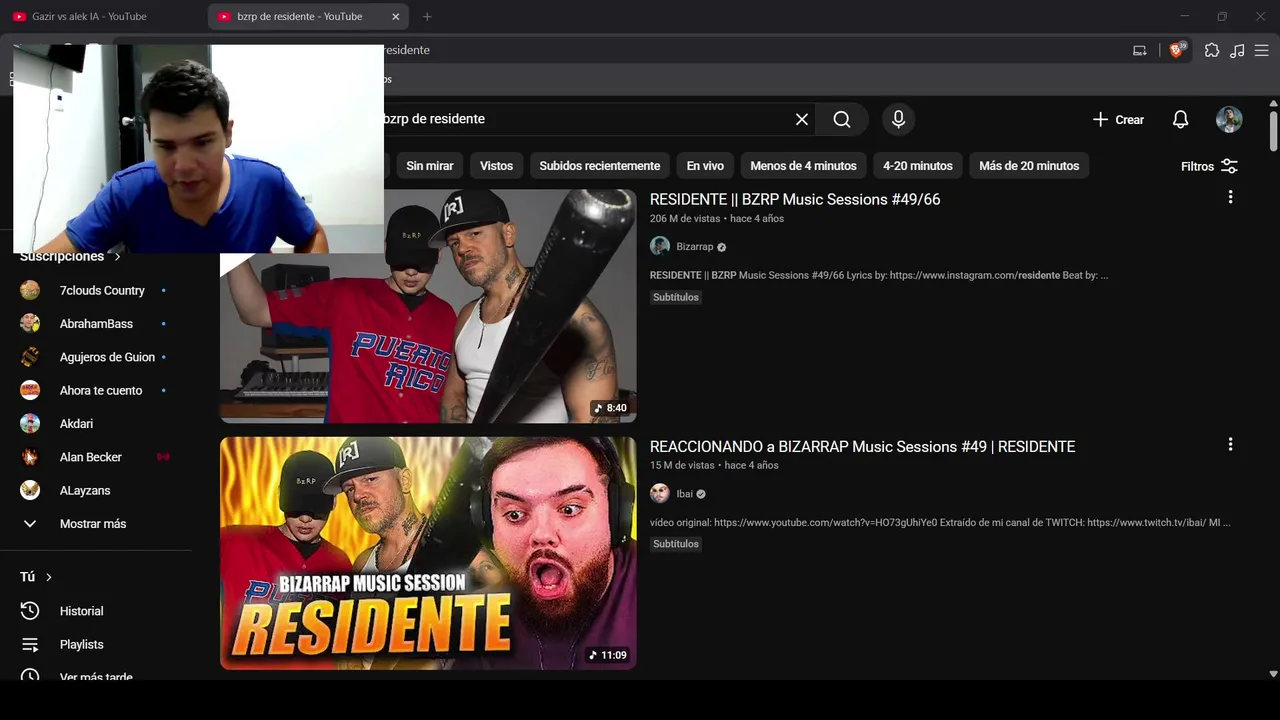1280x720 pixels.
Task: Select the En vivo filter chip
Action: click(x=705, y=166)
